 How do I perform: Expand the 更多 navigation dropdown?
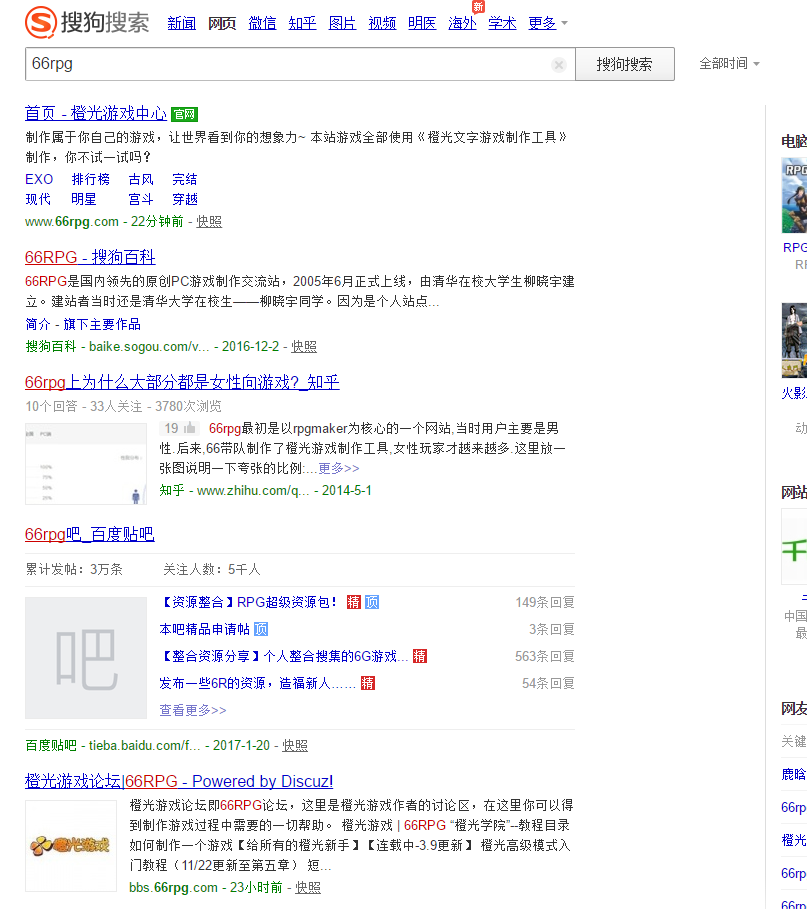[548, 23]
